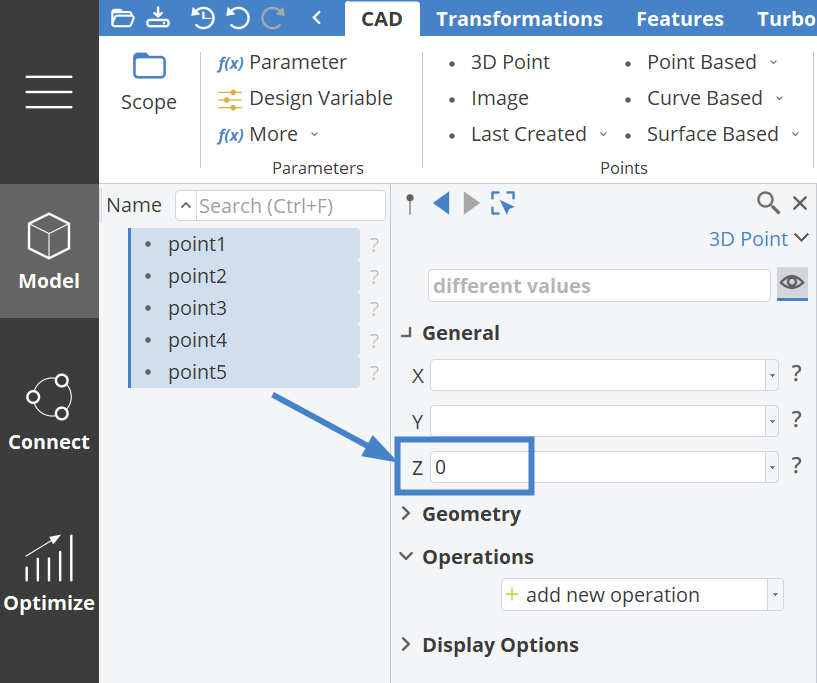The image size is (817, 683).
Task: Click question mark next to point3
Action: point(374,309)
